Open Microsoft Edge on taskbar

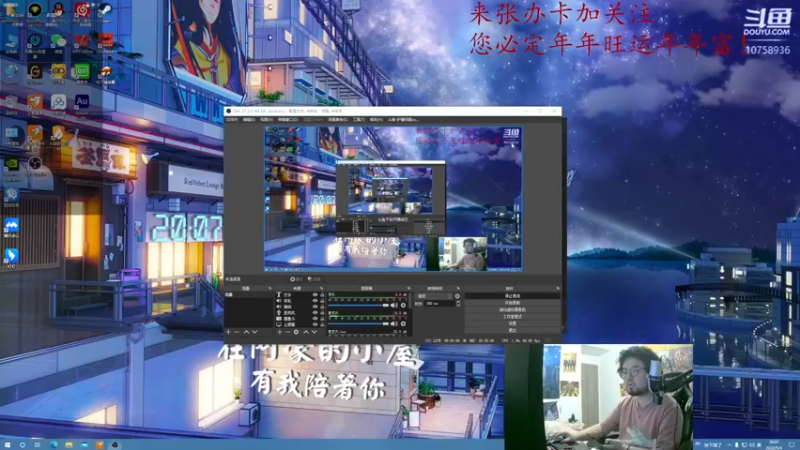coord(53,445)
